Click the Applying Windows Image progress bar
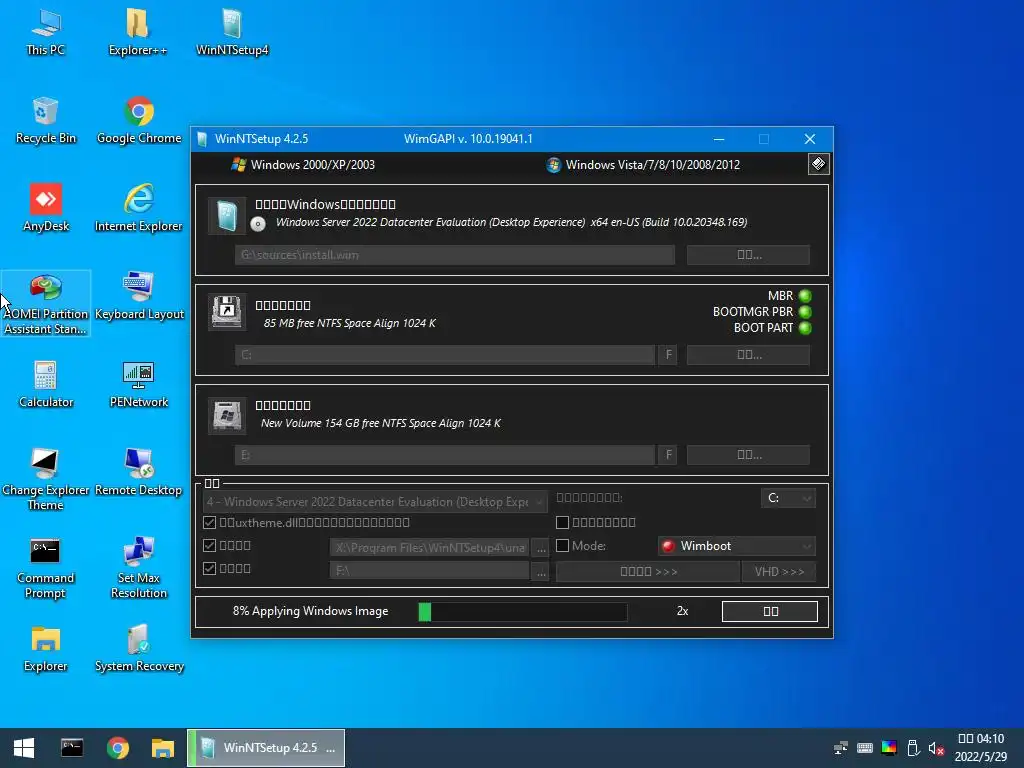The height and width of the screenshot is (768, 1024). click(522, 611)
